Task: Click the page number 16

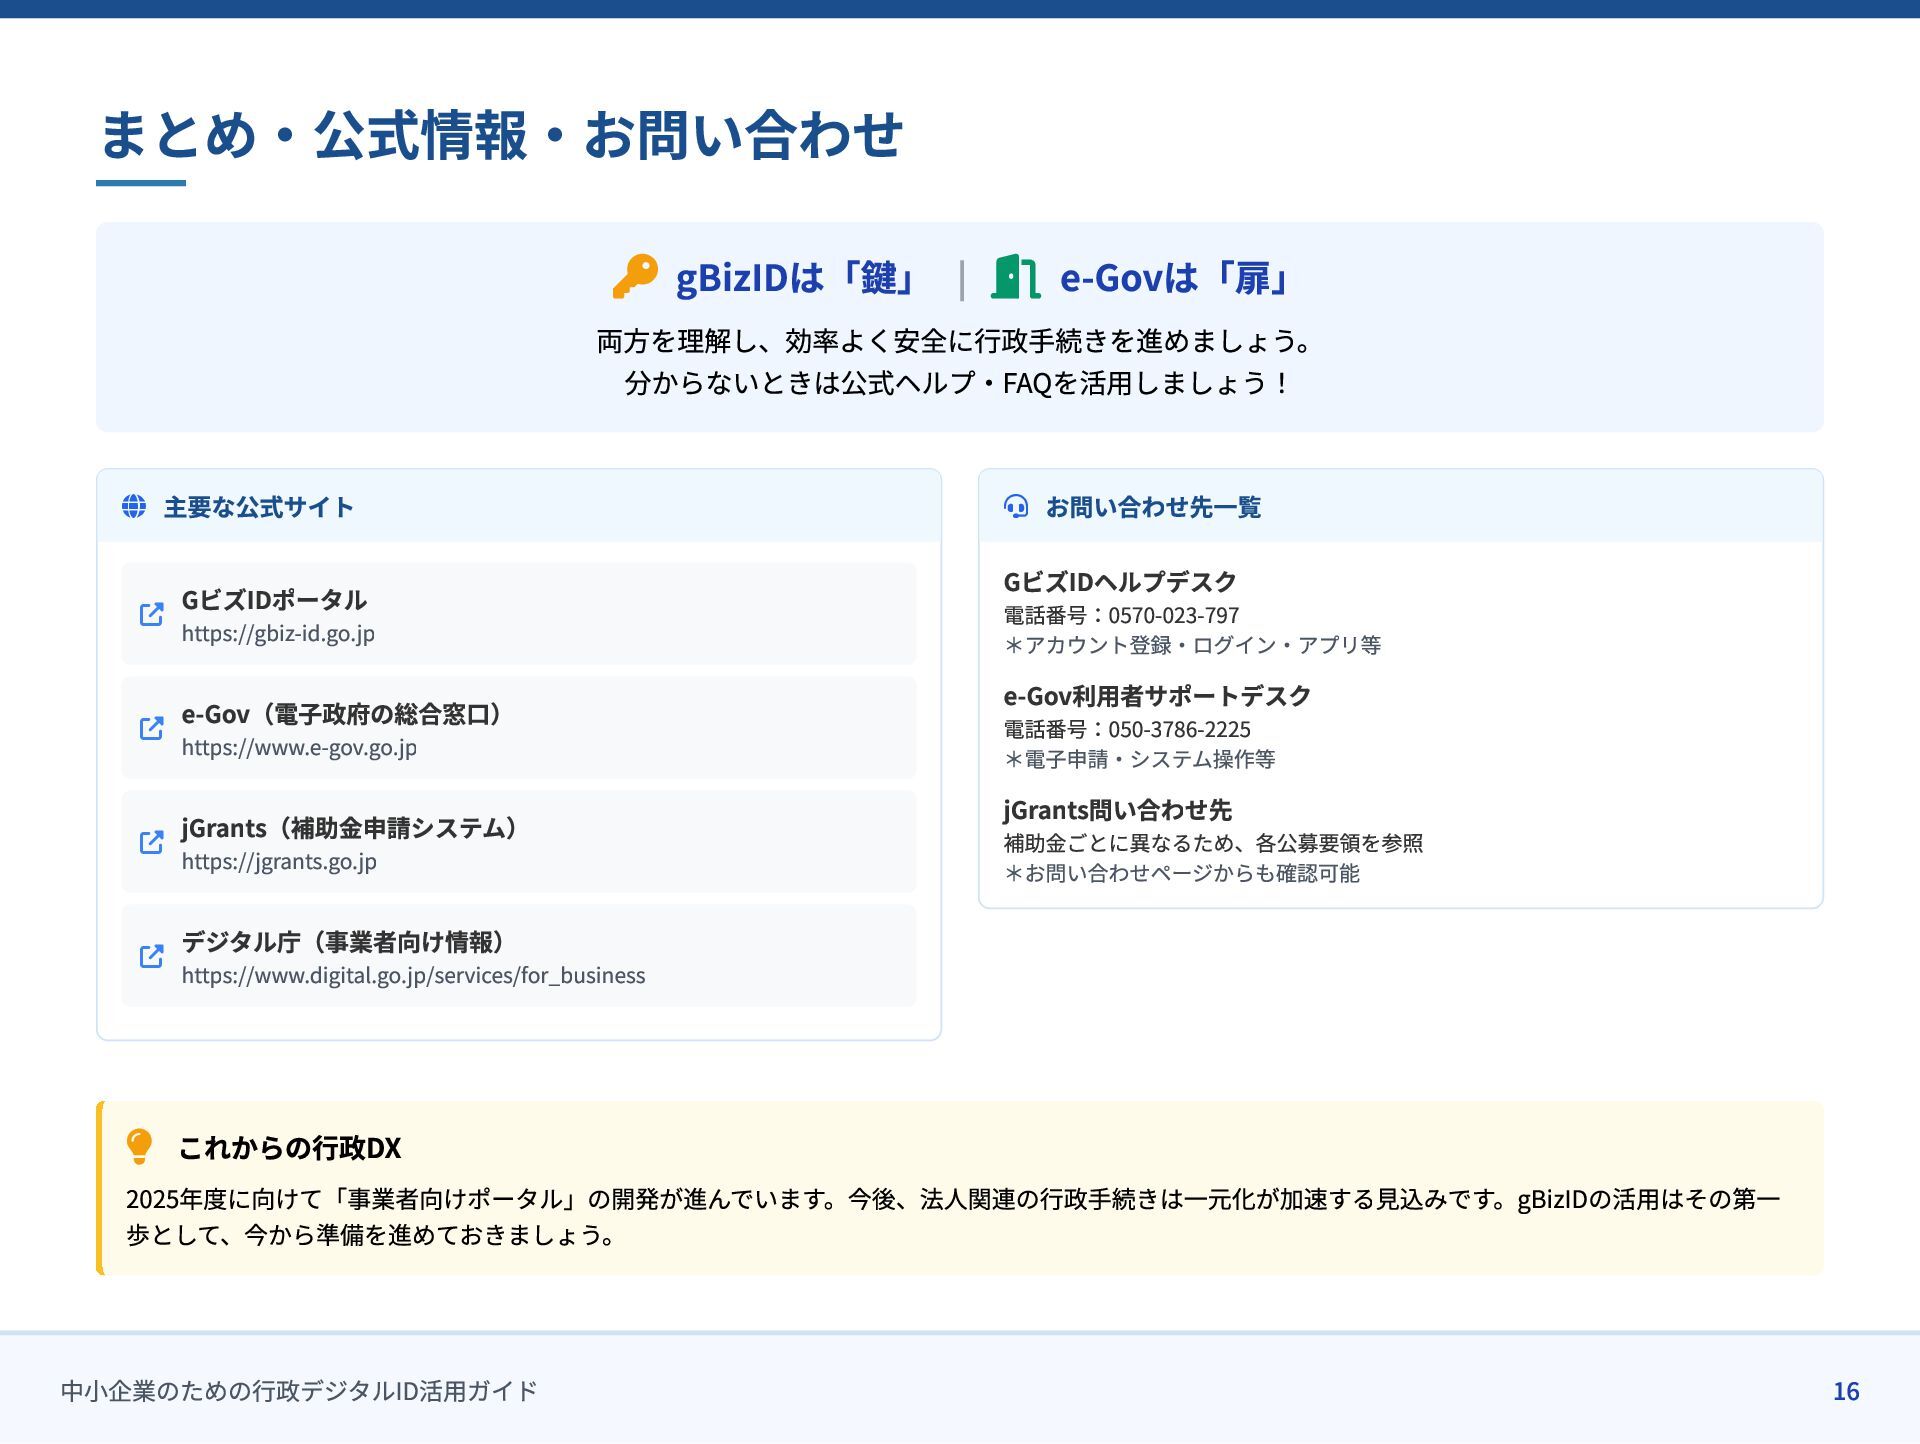Action: click(x=1846, y=1391)
